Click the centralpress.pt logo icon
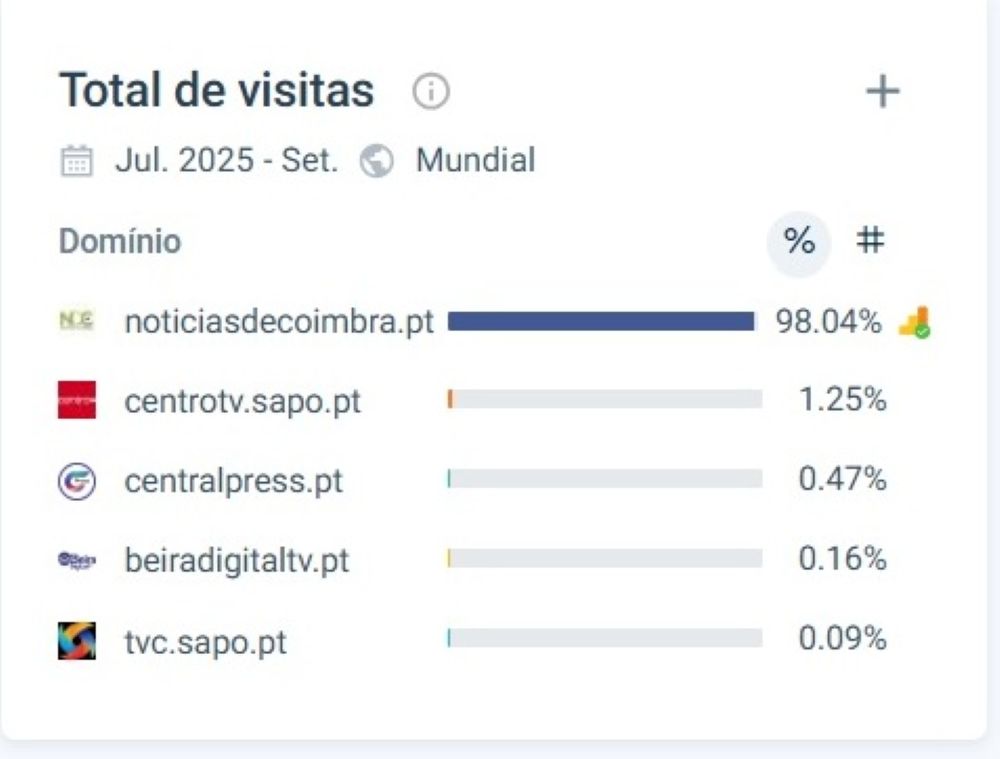Viewport: 1000px width, 759px height. pyautogui.click(x=77, y=481)
